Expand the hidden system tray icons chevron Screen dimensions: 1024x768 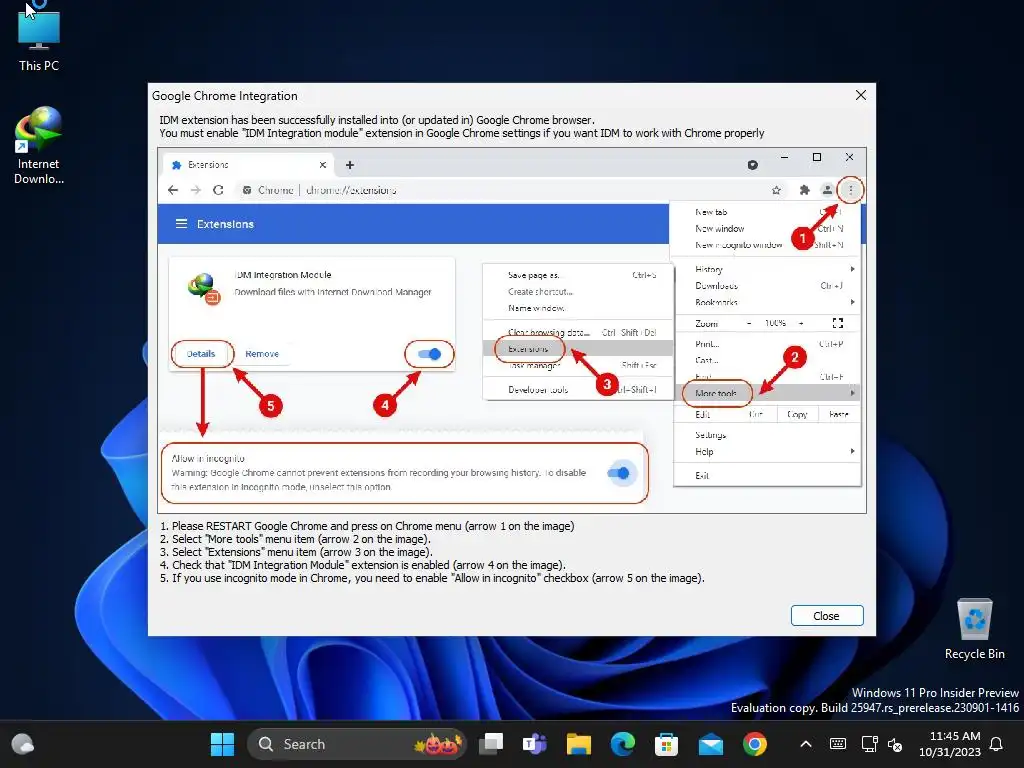click(806, 744)
